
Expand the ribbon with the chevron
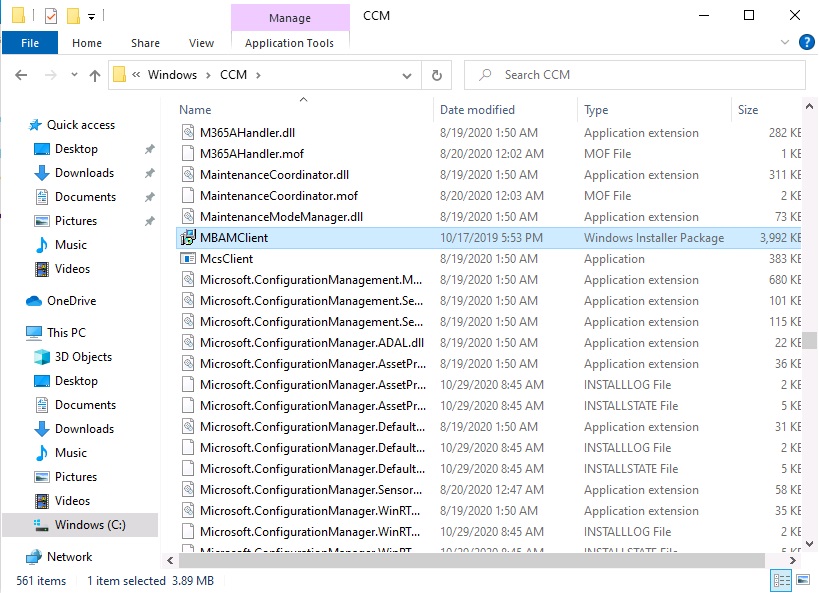(785, 42)
